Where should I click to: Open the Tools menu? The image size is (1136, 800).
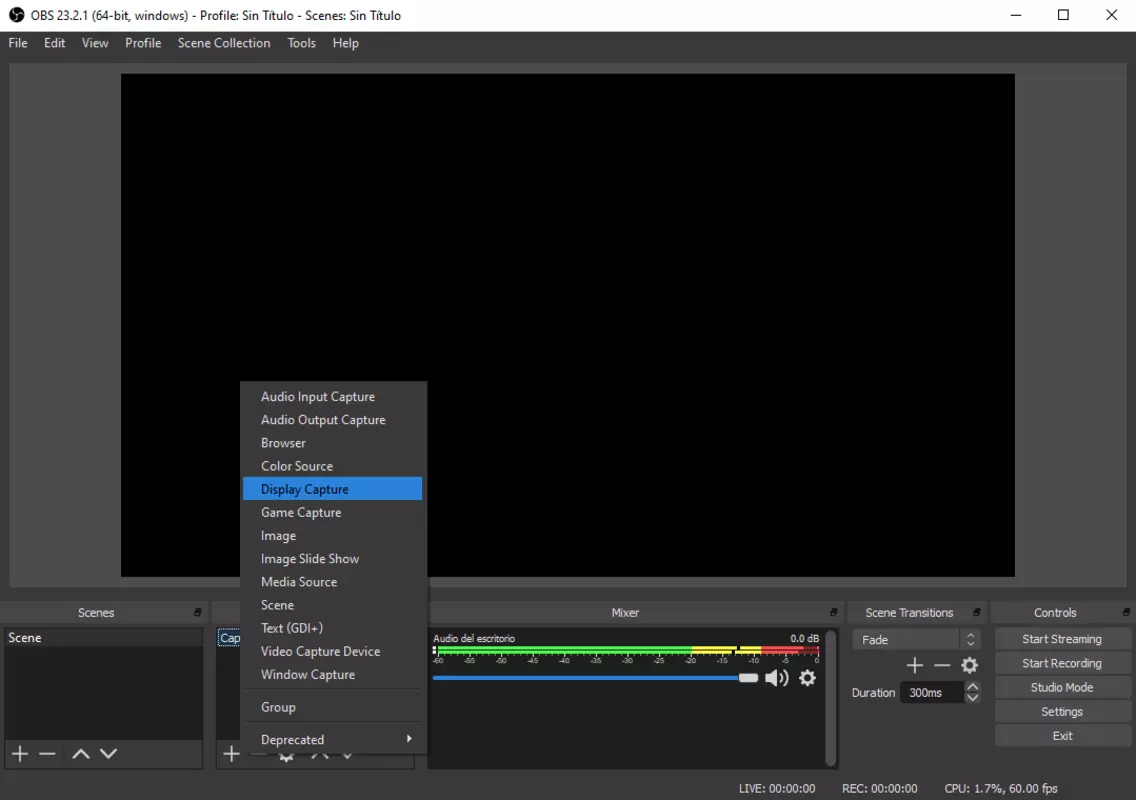(301, 43)
